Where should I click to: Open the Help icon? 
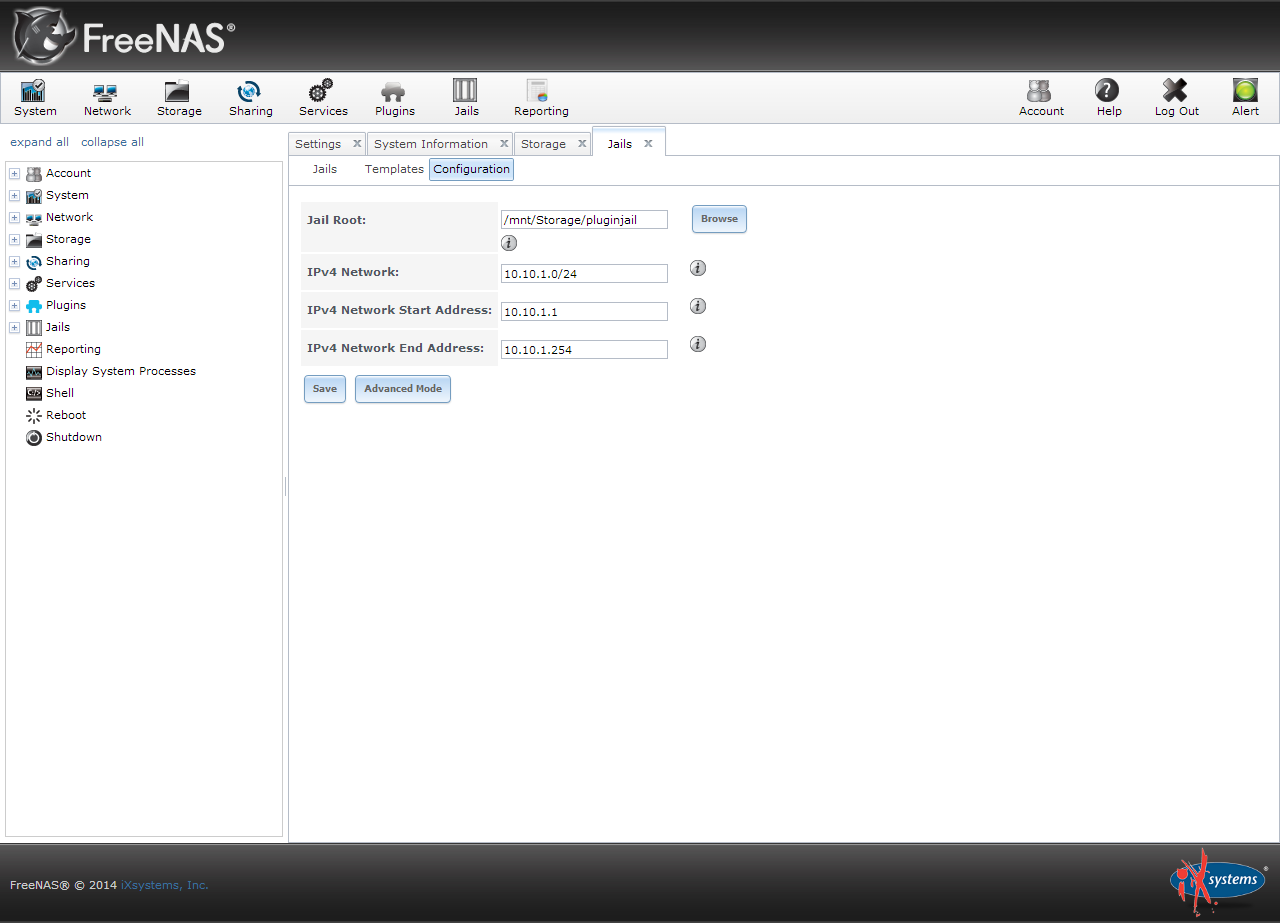tap(1108, 92)
